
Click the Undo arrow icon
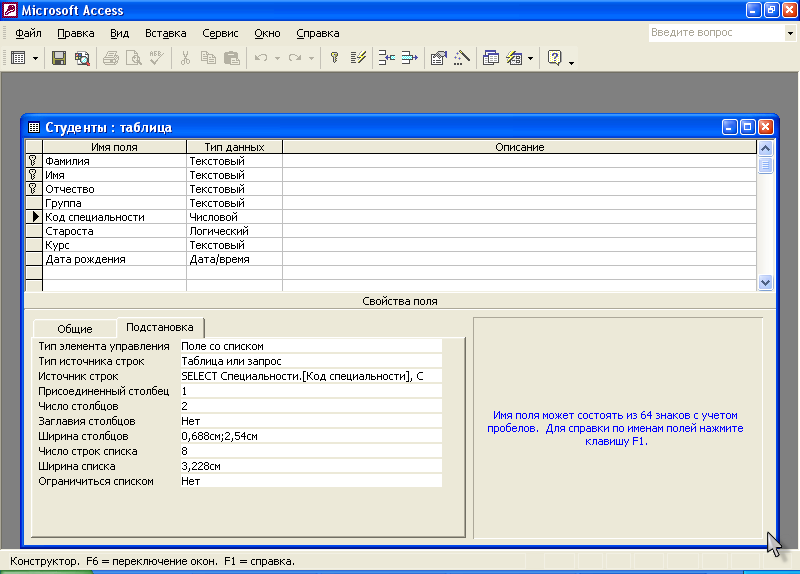pyautogui.click(x=261, y=58)
